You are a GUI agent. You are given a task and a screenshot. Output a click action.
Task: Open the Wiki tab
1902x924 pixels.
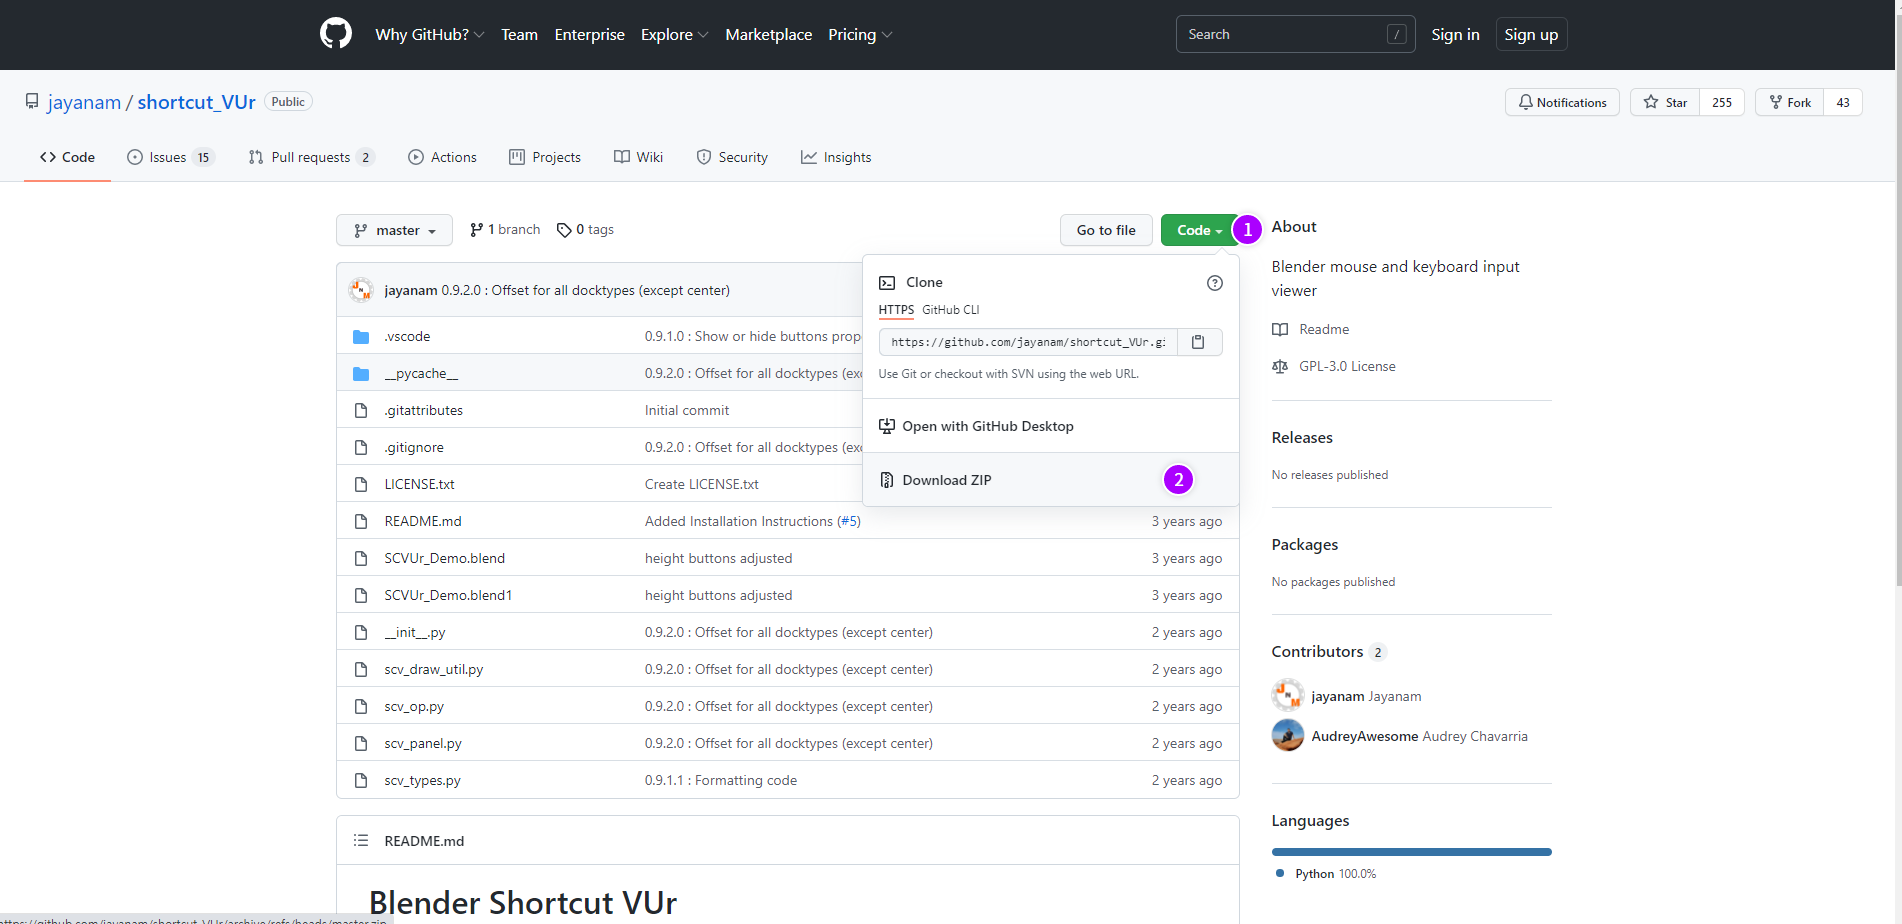click(638, 157)
